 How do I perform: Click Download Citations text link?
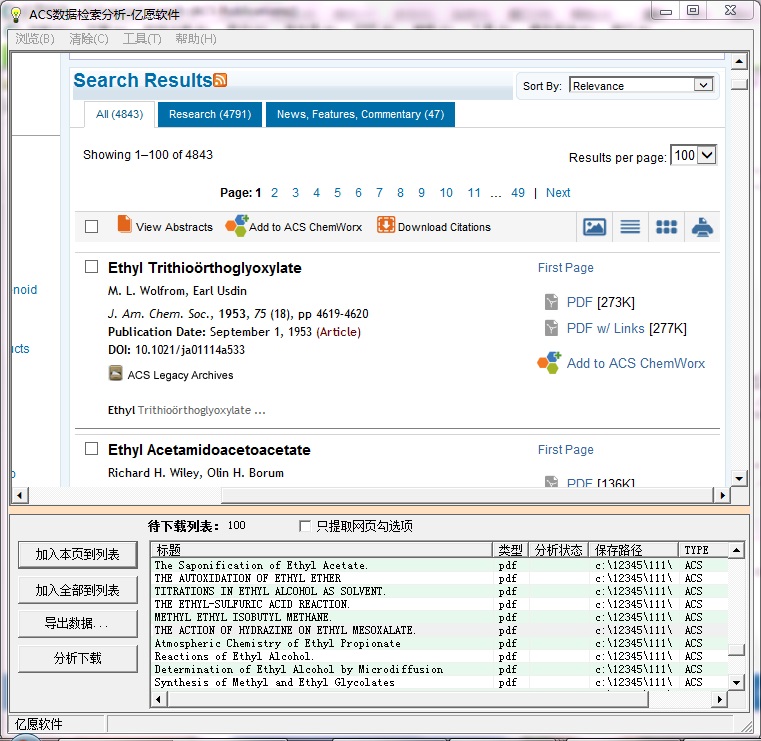tap(444, 227)
